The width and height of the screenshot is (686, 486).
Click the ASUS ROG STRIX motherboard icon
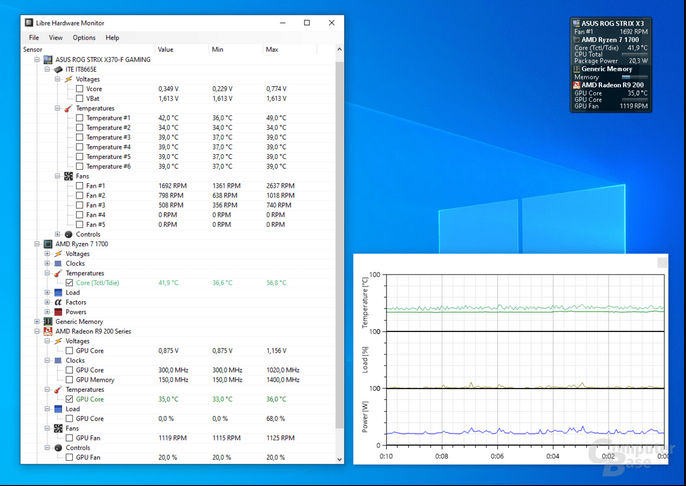tap(48, 59)
